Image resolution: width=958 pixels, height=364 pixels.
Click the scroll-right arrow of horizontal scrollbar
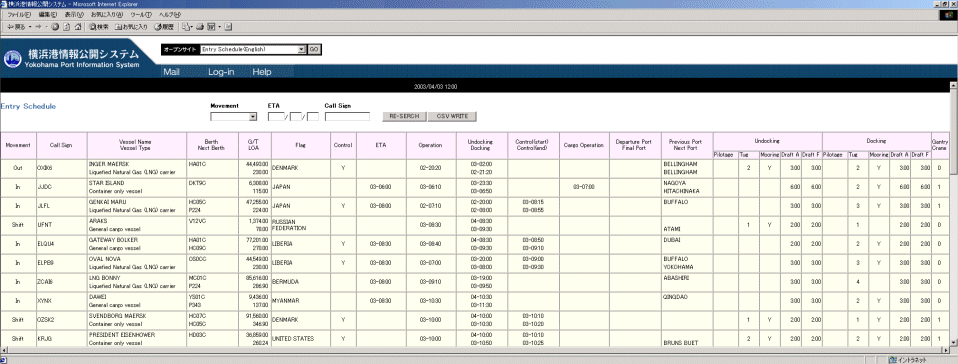[x=946, y=350]
